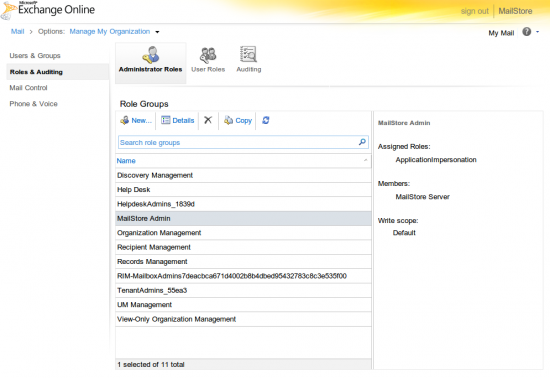This screenshot has width=550, height=378.
Task: Click MailStore Server member text
Action: (423, 197)
